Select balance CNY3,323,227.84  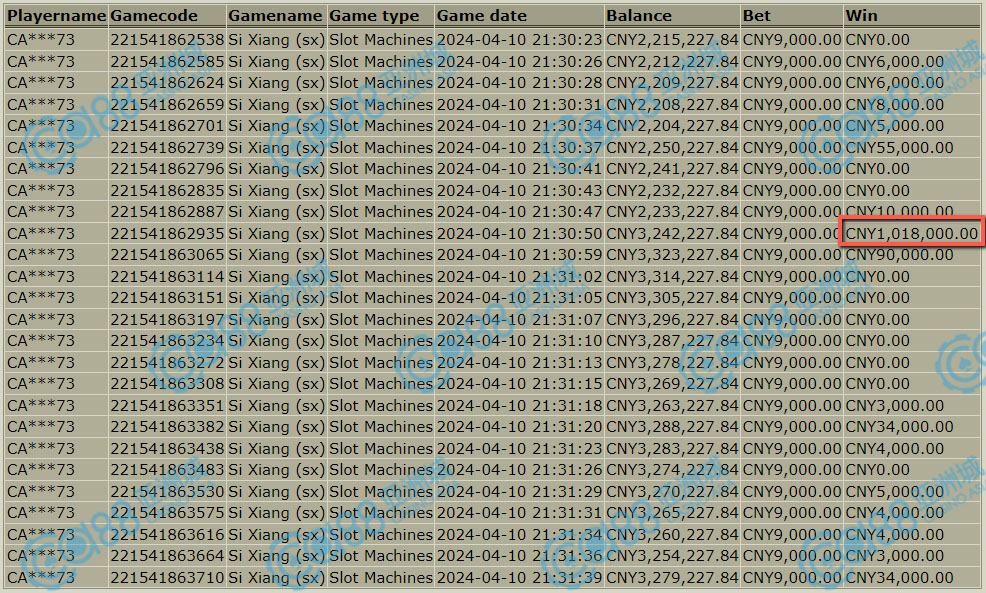(672, 255)
